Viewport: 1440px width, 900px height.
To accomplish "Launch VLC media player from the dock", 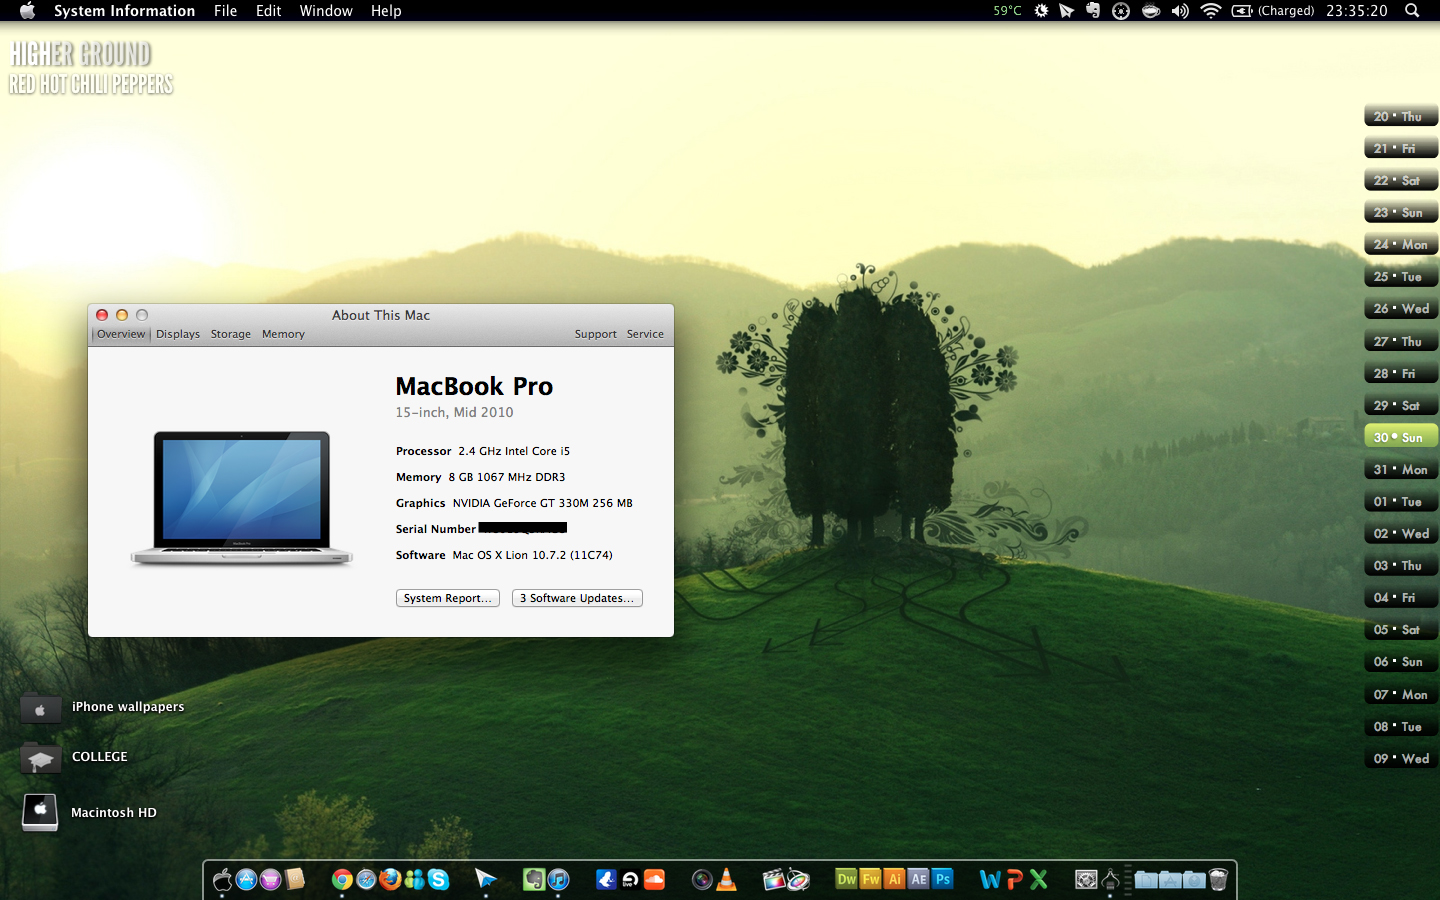I will tap(727, 879).
